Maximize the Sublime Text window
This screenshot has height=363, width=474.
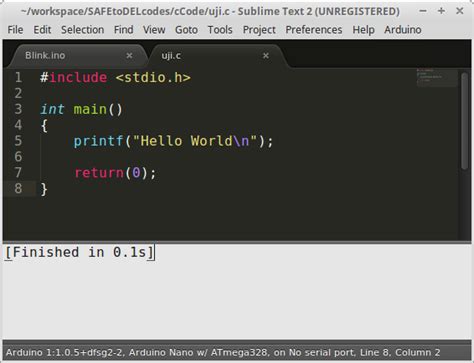(441, 11)
